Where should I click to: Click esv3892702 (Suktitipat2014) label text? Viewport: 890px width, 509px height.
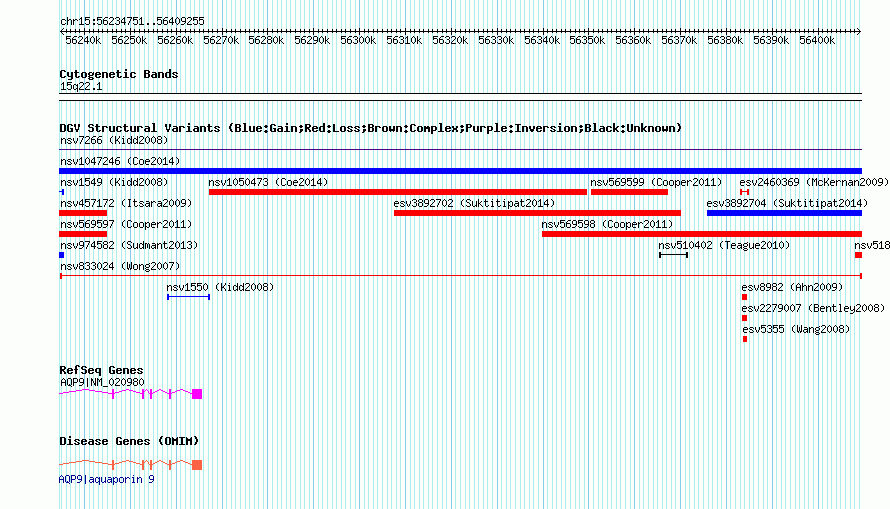tap(474, 203)
